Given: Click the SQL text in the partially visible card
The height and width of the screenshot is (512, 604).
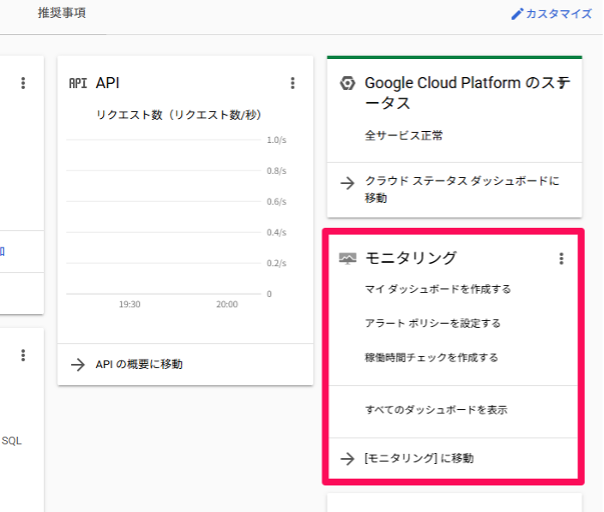Looking at the screenshot, I should coord(11,441).
